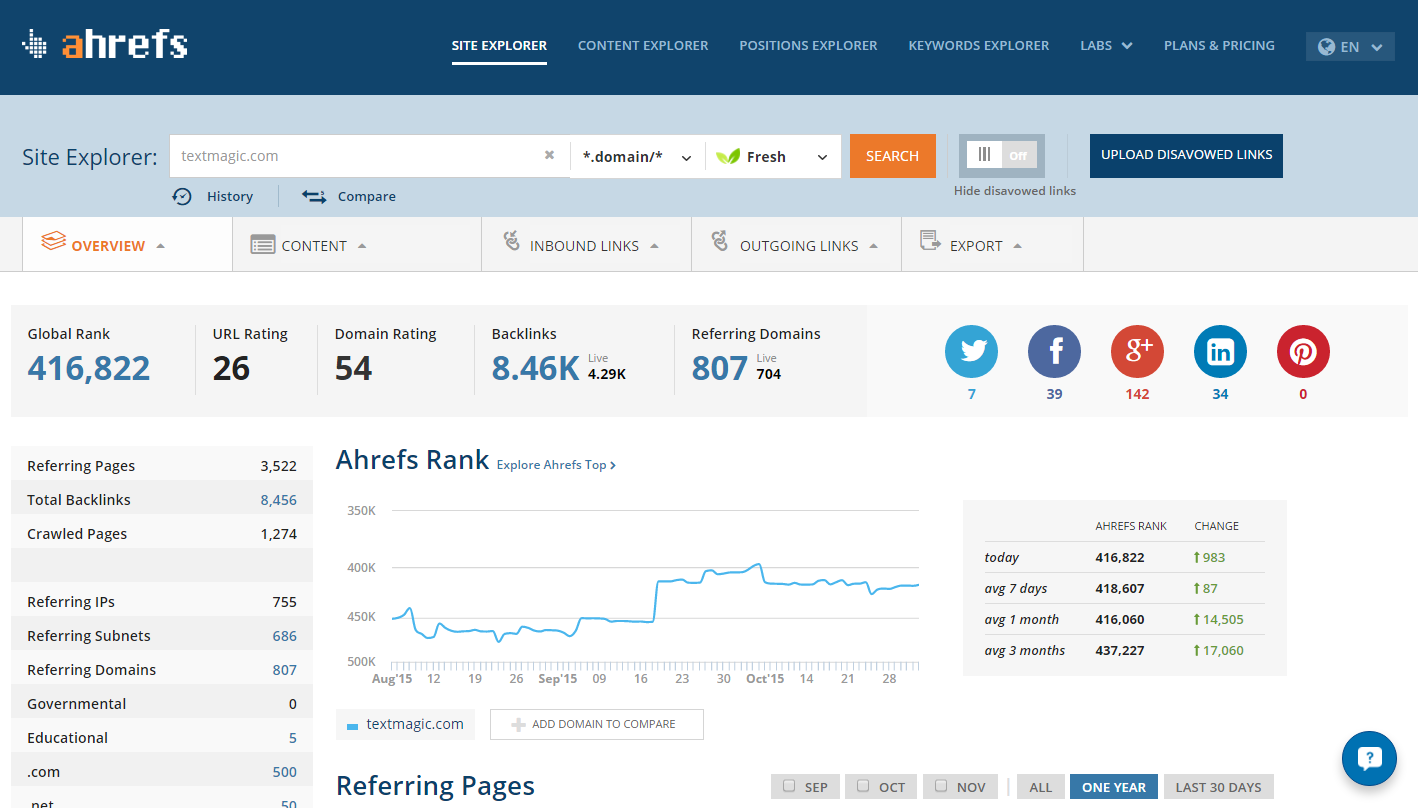Click the 416,822 global rank value

[x=89, y=368]
